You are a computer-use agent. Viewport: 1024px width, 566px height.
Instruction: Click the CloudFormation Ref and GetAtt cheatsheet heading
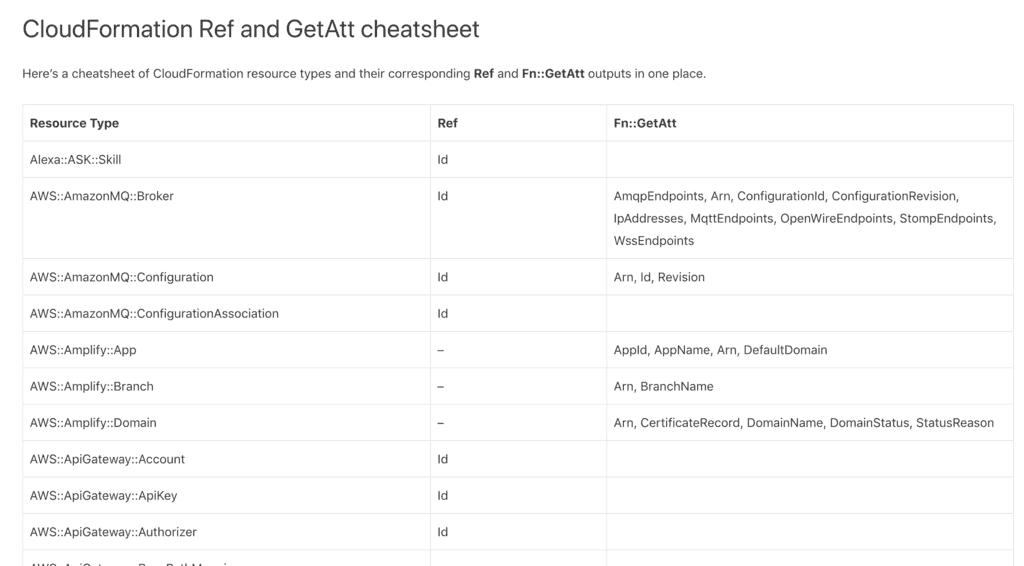click(x=251, y=29)
